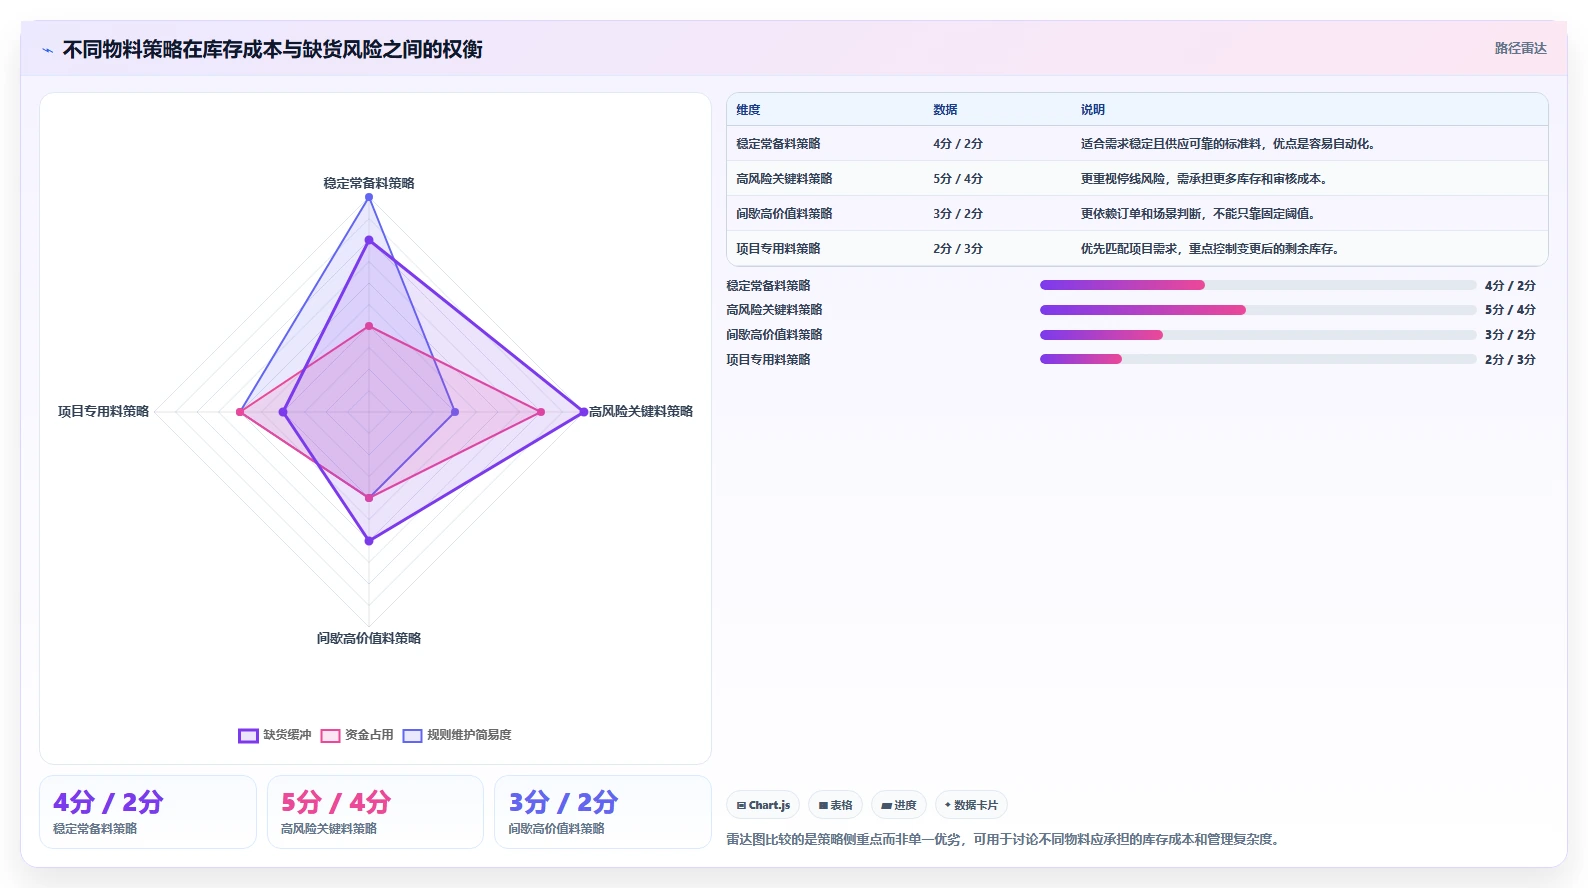Click description 适合需求稳定且供应可靠的标准料
Viewport: 1588px width, 888px height.
1228,144
